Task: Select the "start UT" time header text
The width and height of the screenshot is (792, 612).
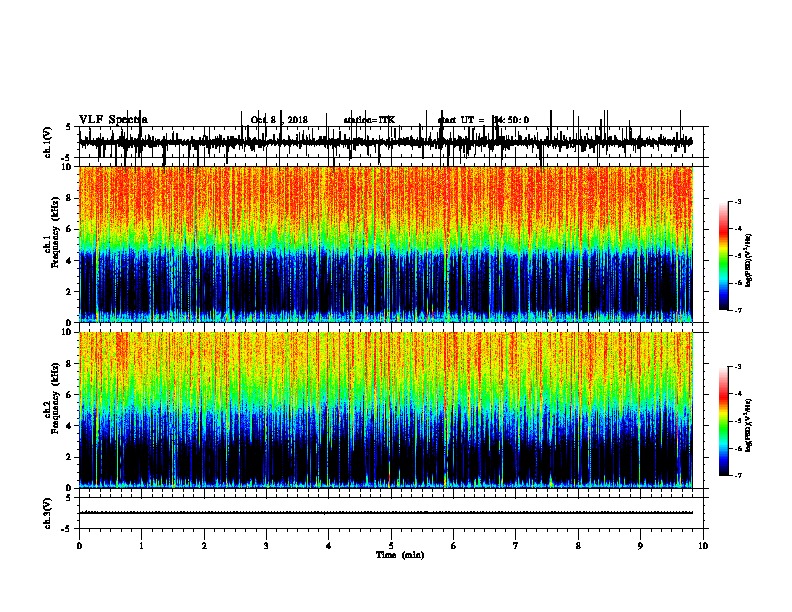Action: (x=483, y=120)
